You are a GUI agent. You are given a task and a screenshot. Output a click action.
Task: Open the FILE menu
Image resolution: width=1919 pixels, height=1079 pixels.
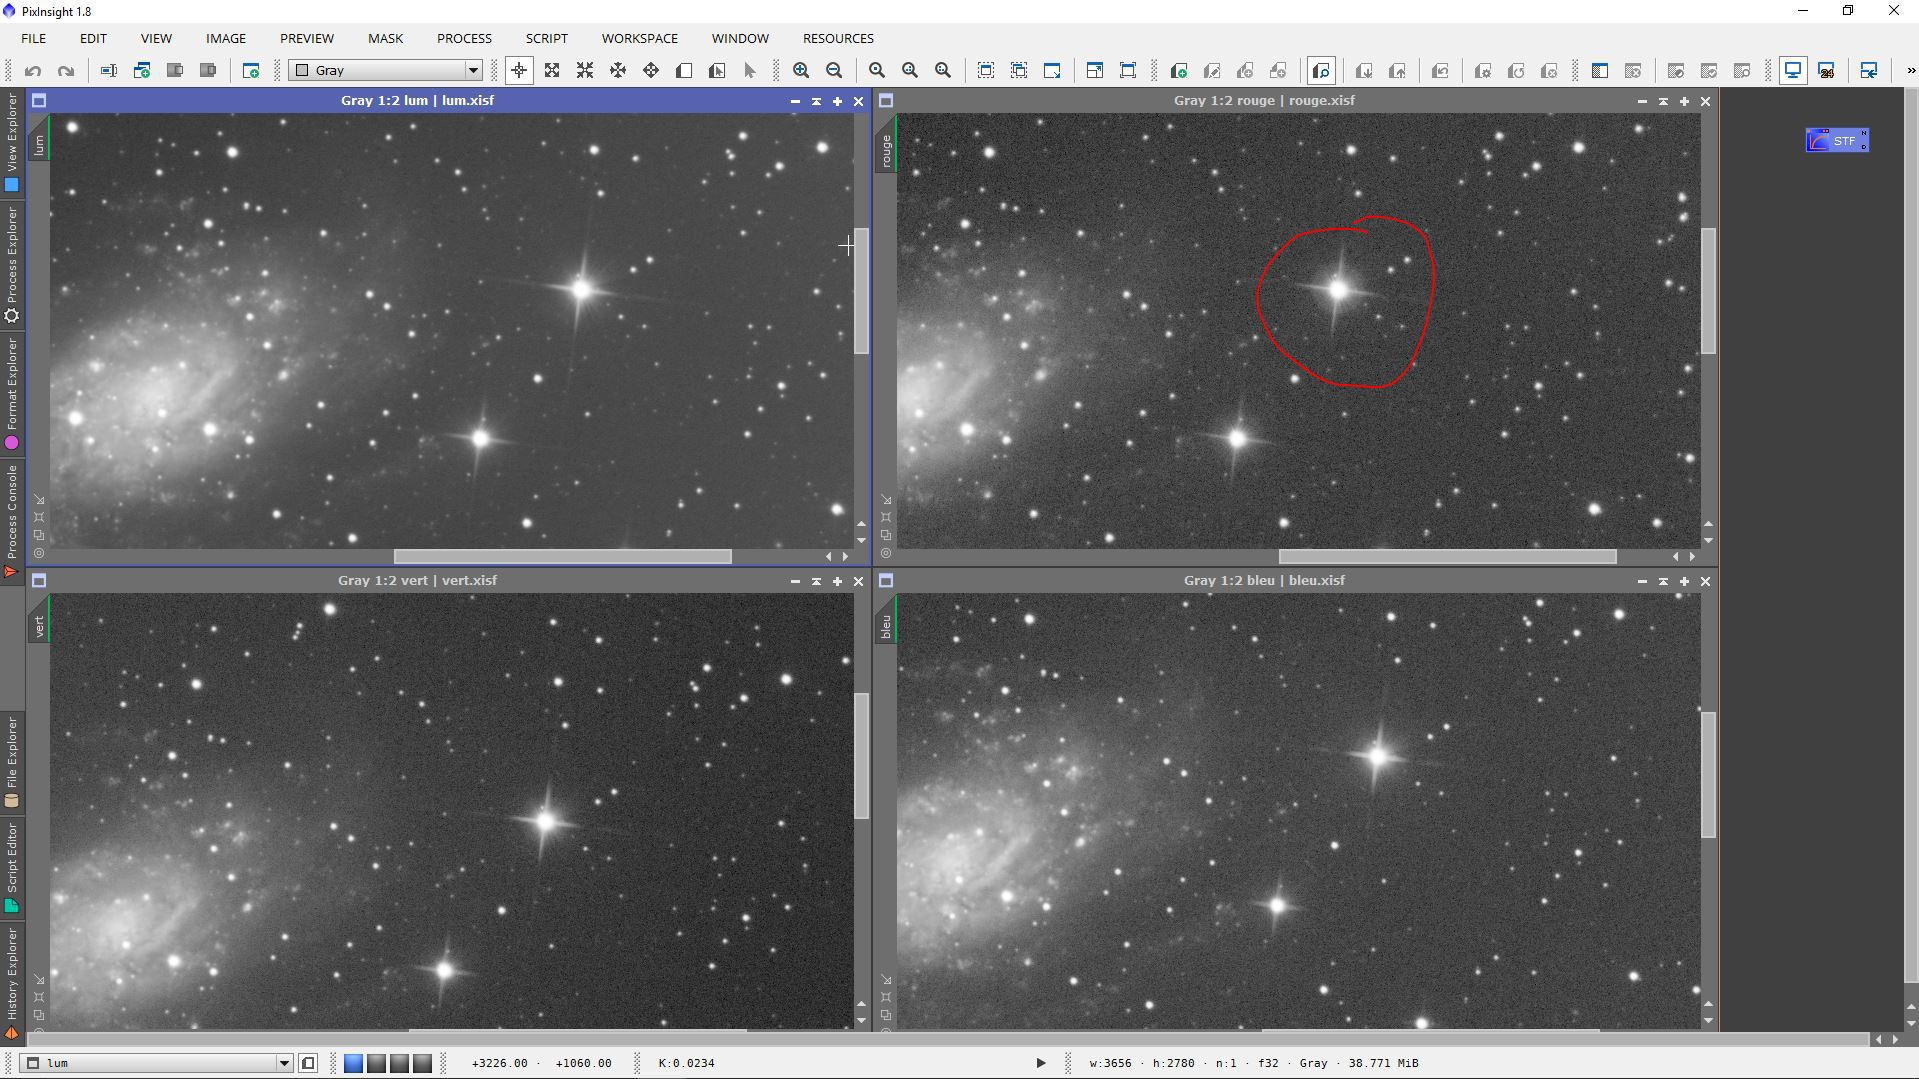pos(34,38)
